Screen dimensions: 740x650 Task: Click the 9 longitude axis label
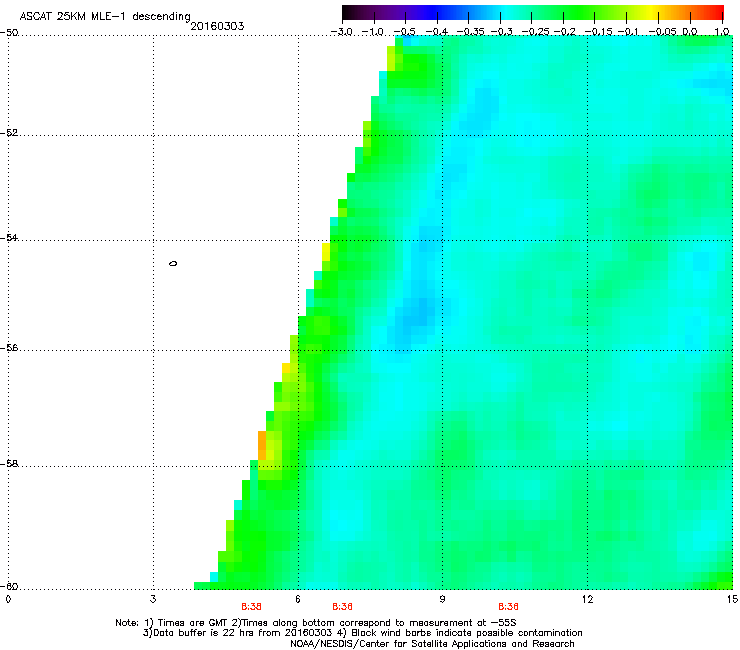pos(442,599)
